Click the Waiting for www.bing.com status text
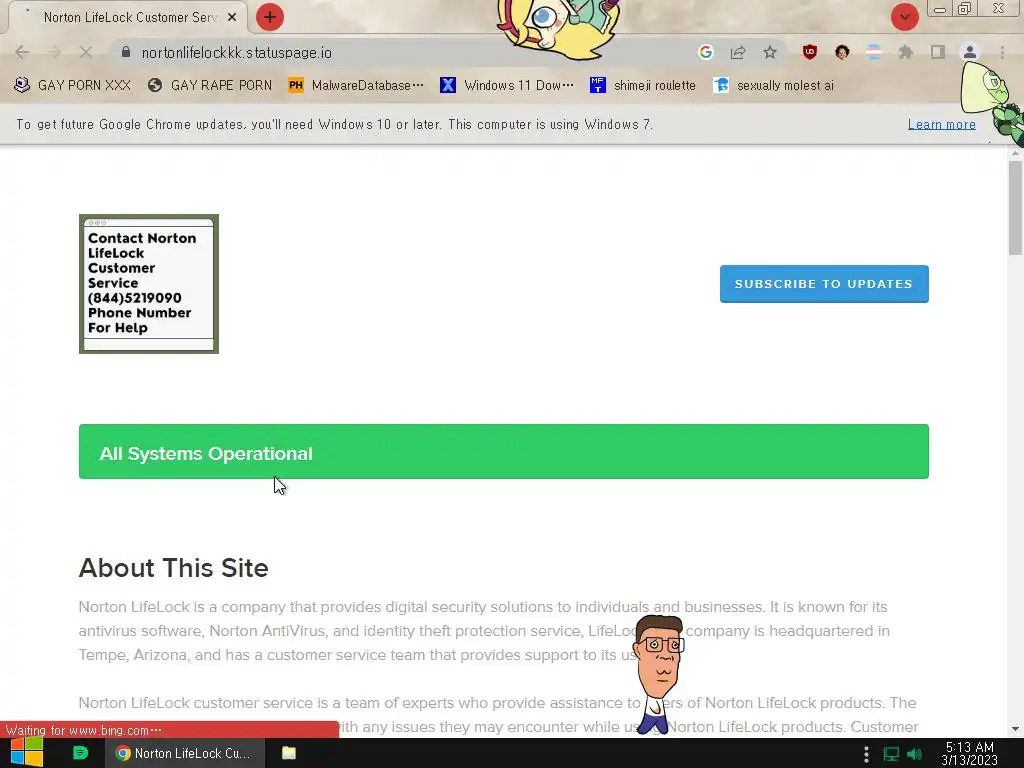The image size is (1024, 768). 84,730
